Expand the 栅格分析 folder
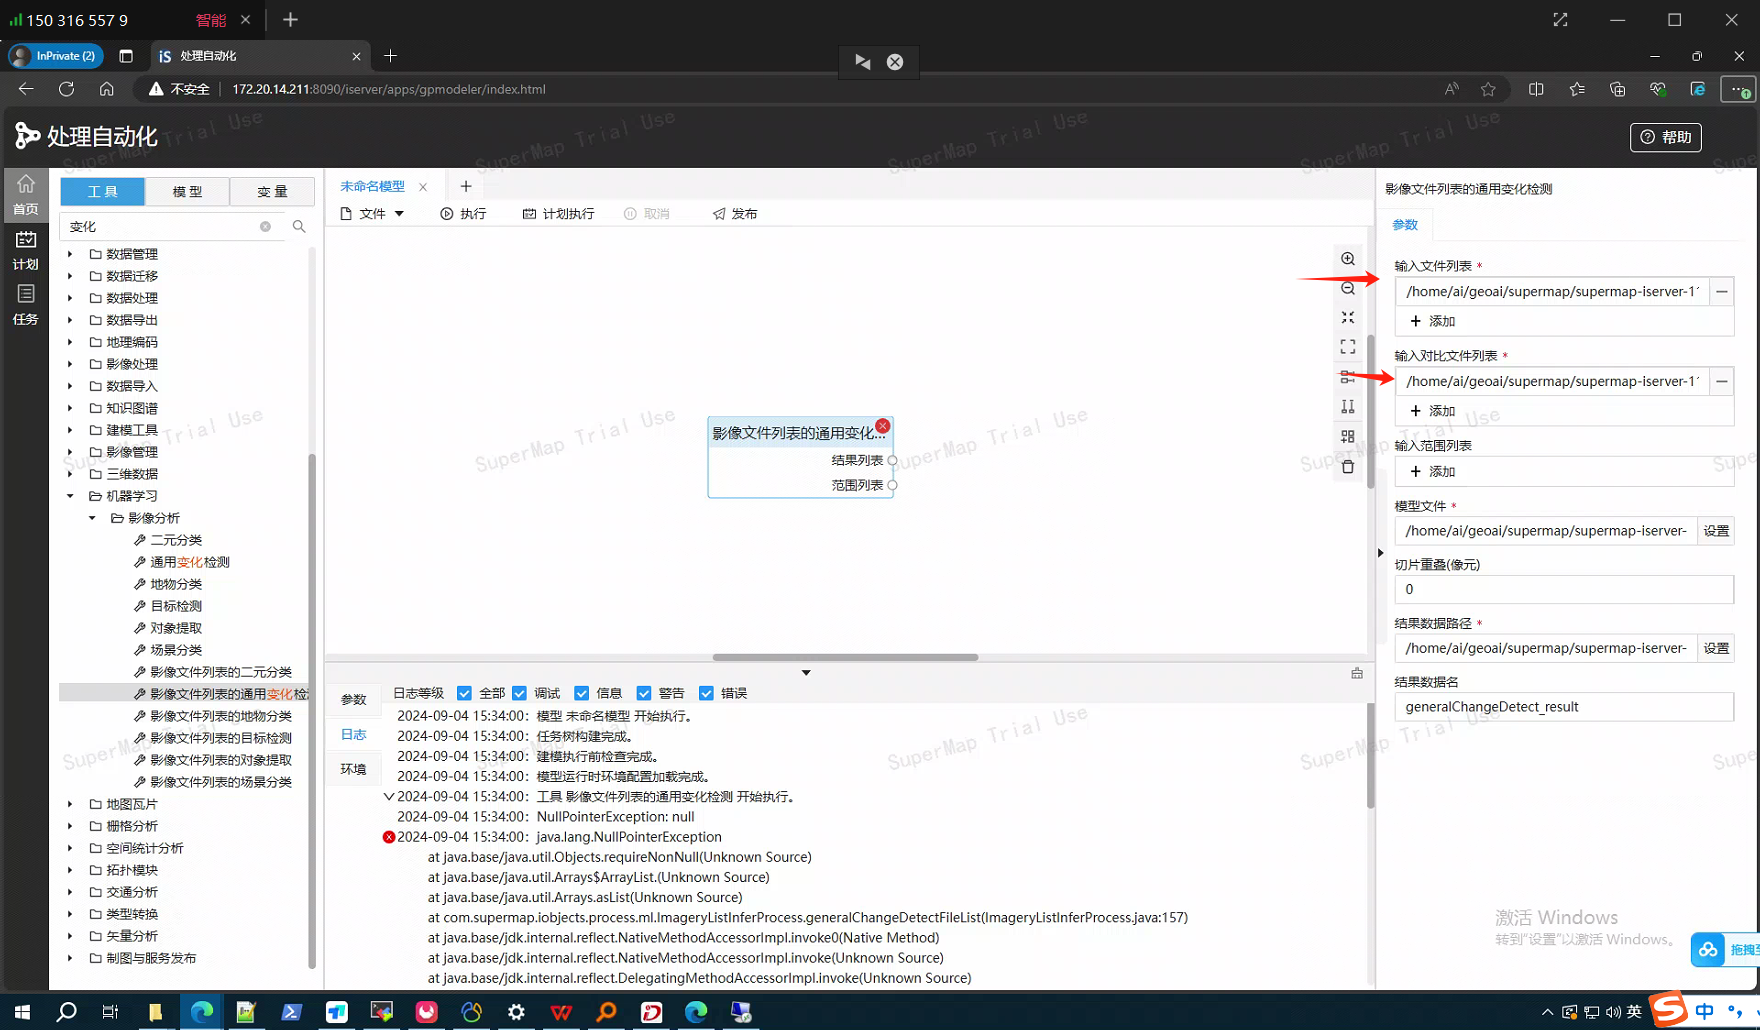This screenshot has width=1760, height=1030. click(x=70, y=826)
